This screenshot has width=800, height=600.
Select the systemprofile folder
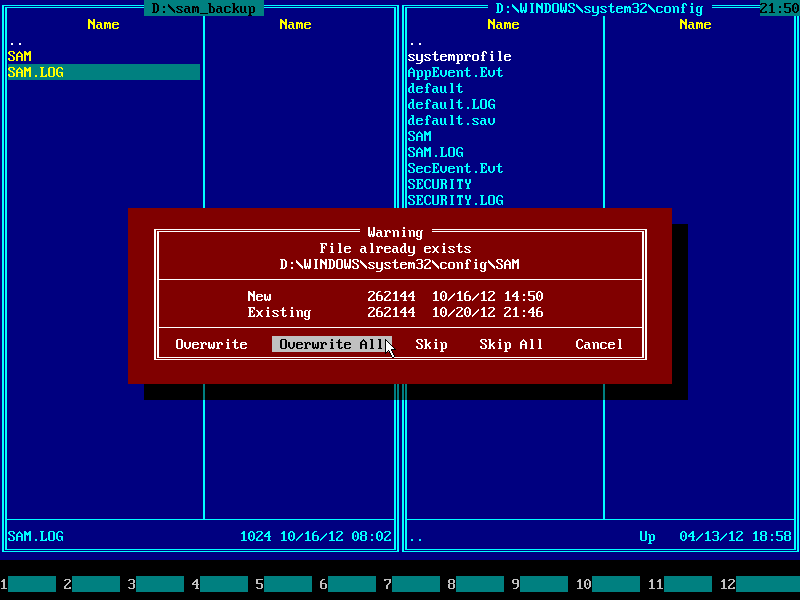459,56
